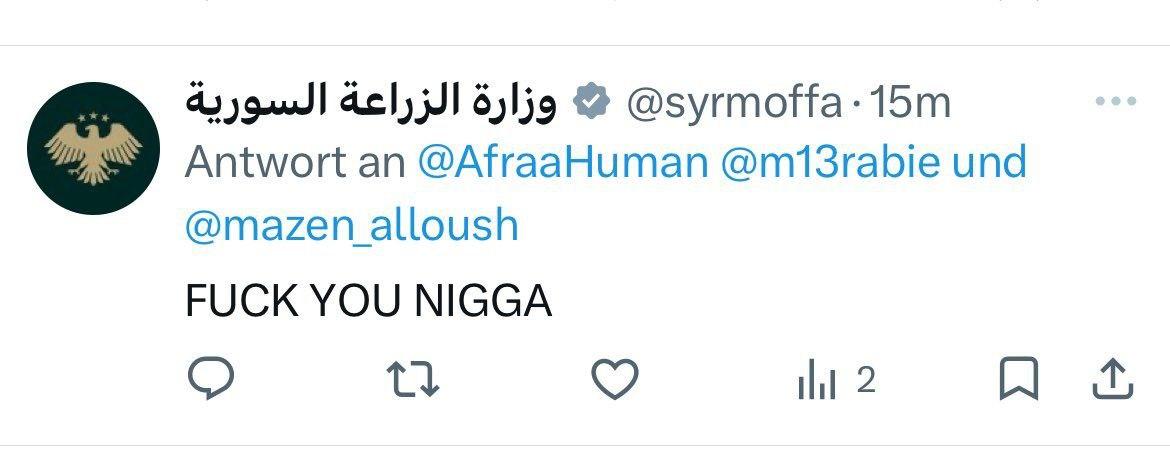Click the blue verified badge
Screen dimensions: 1170x455
tap(592, 102)
